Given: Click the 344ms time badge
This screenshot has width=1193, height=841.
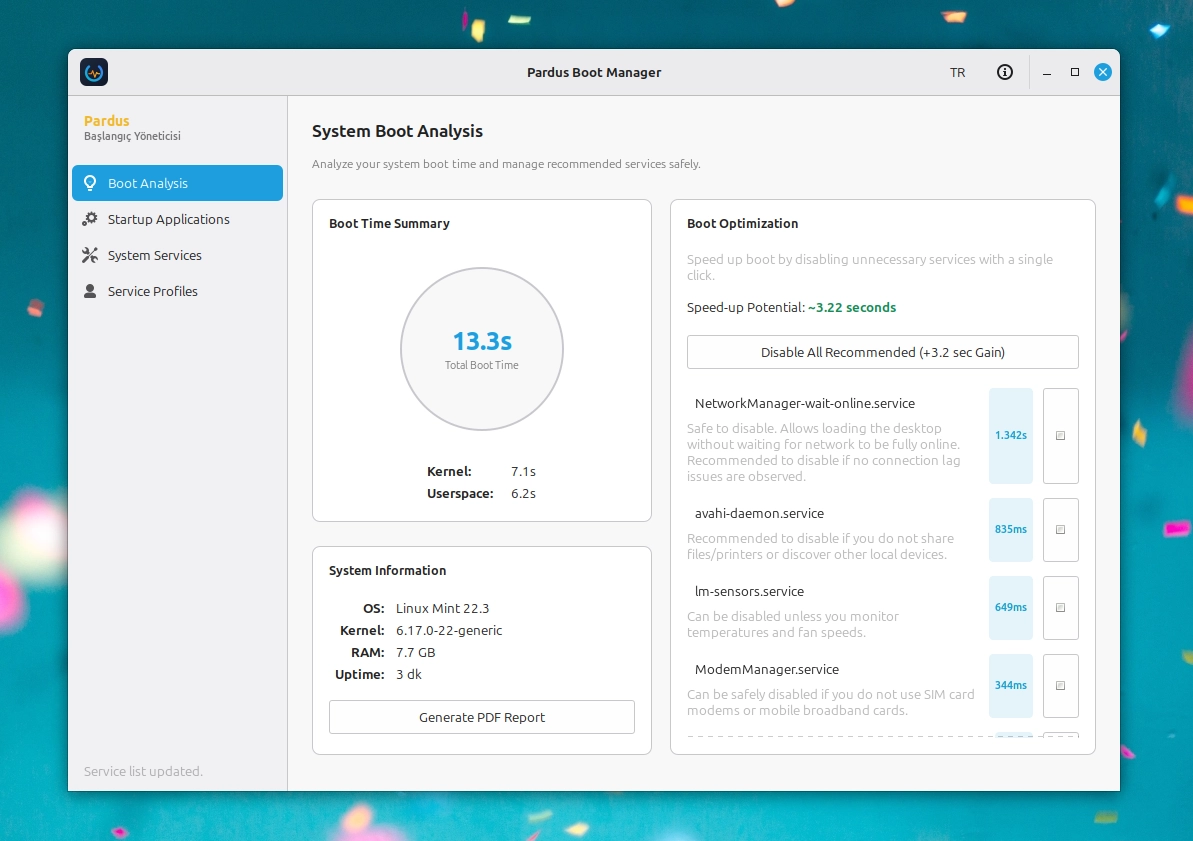Looking at the screenshot, I should (x=1010, y=686).
